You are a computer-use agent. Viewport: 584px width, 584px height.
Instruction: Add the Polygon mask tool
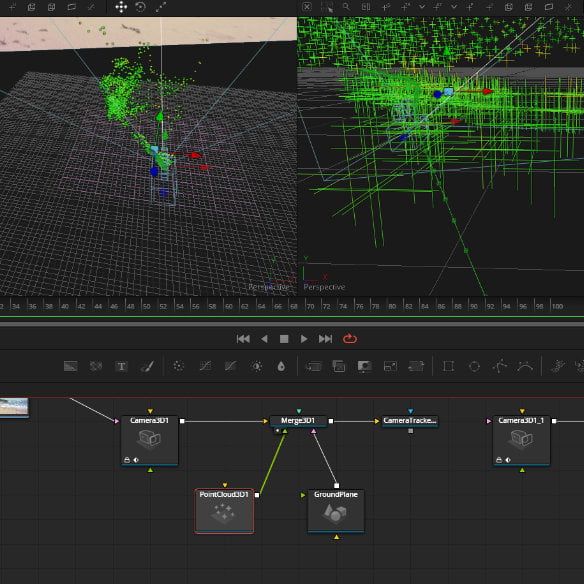[x=499, y=366]
